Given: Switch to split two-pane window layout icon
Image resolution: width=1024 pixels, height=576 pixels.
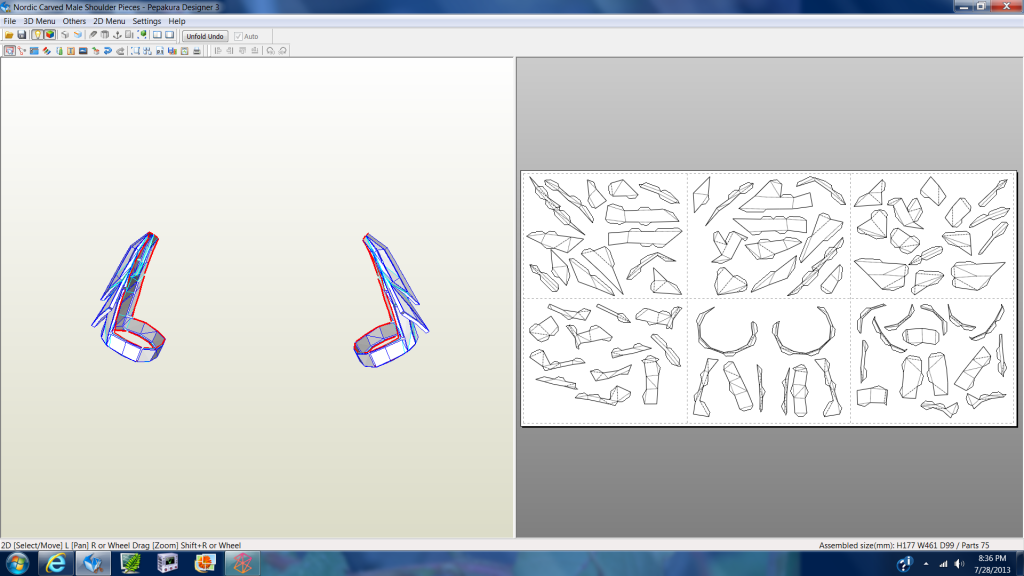Looking at the screenshot, I should (157, 35).
